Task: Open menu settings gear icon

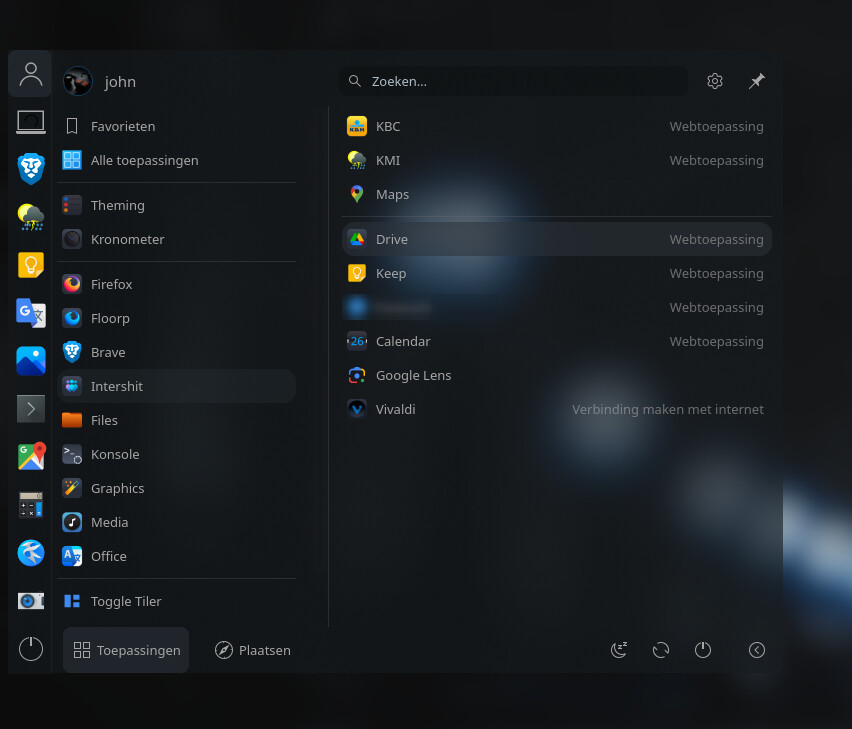Action: 715,81
